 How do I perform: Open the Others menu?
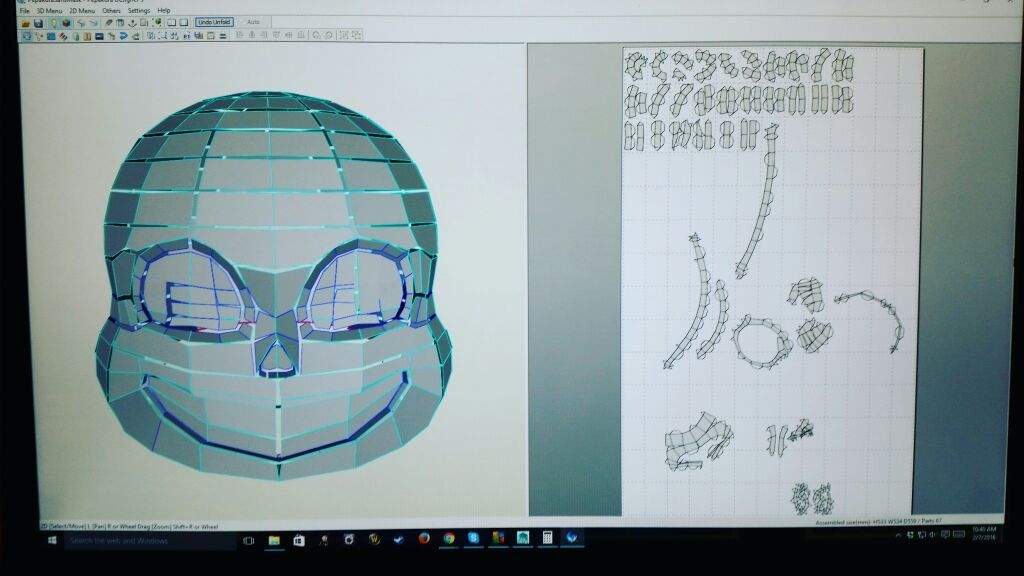point(112,10)
